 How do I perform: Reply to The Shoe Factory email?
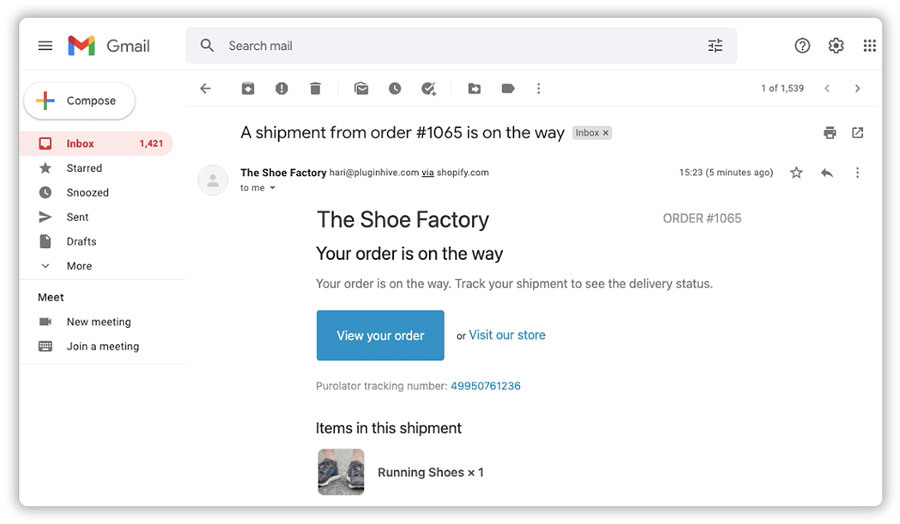[827, 172]
